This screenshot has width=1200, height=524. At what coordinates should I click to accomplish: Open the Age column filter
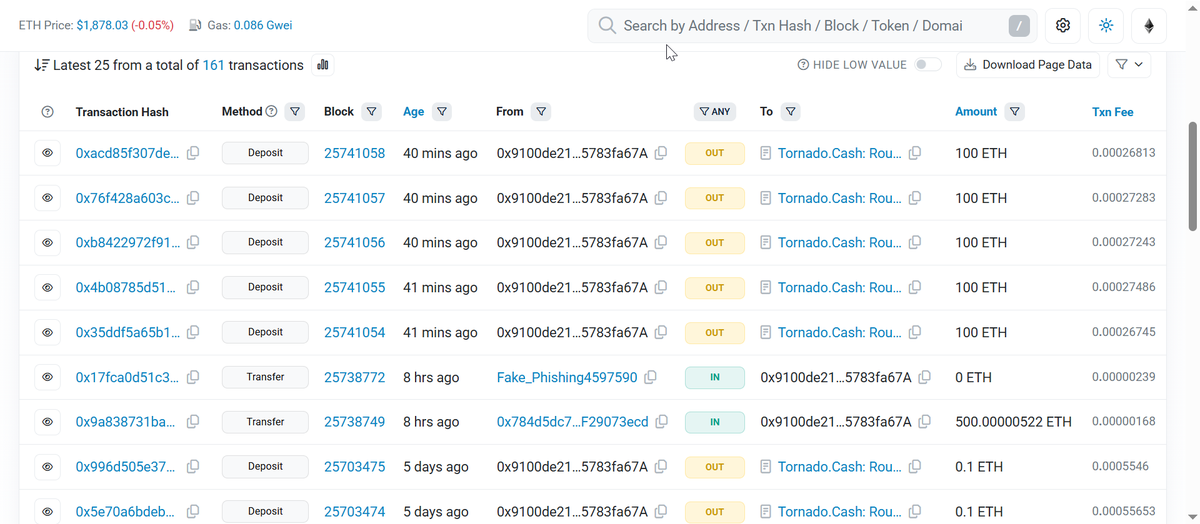(441, 112)
